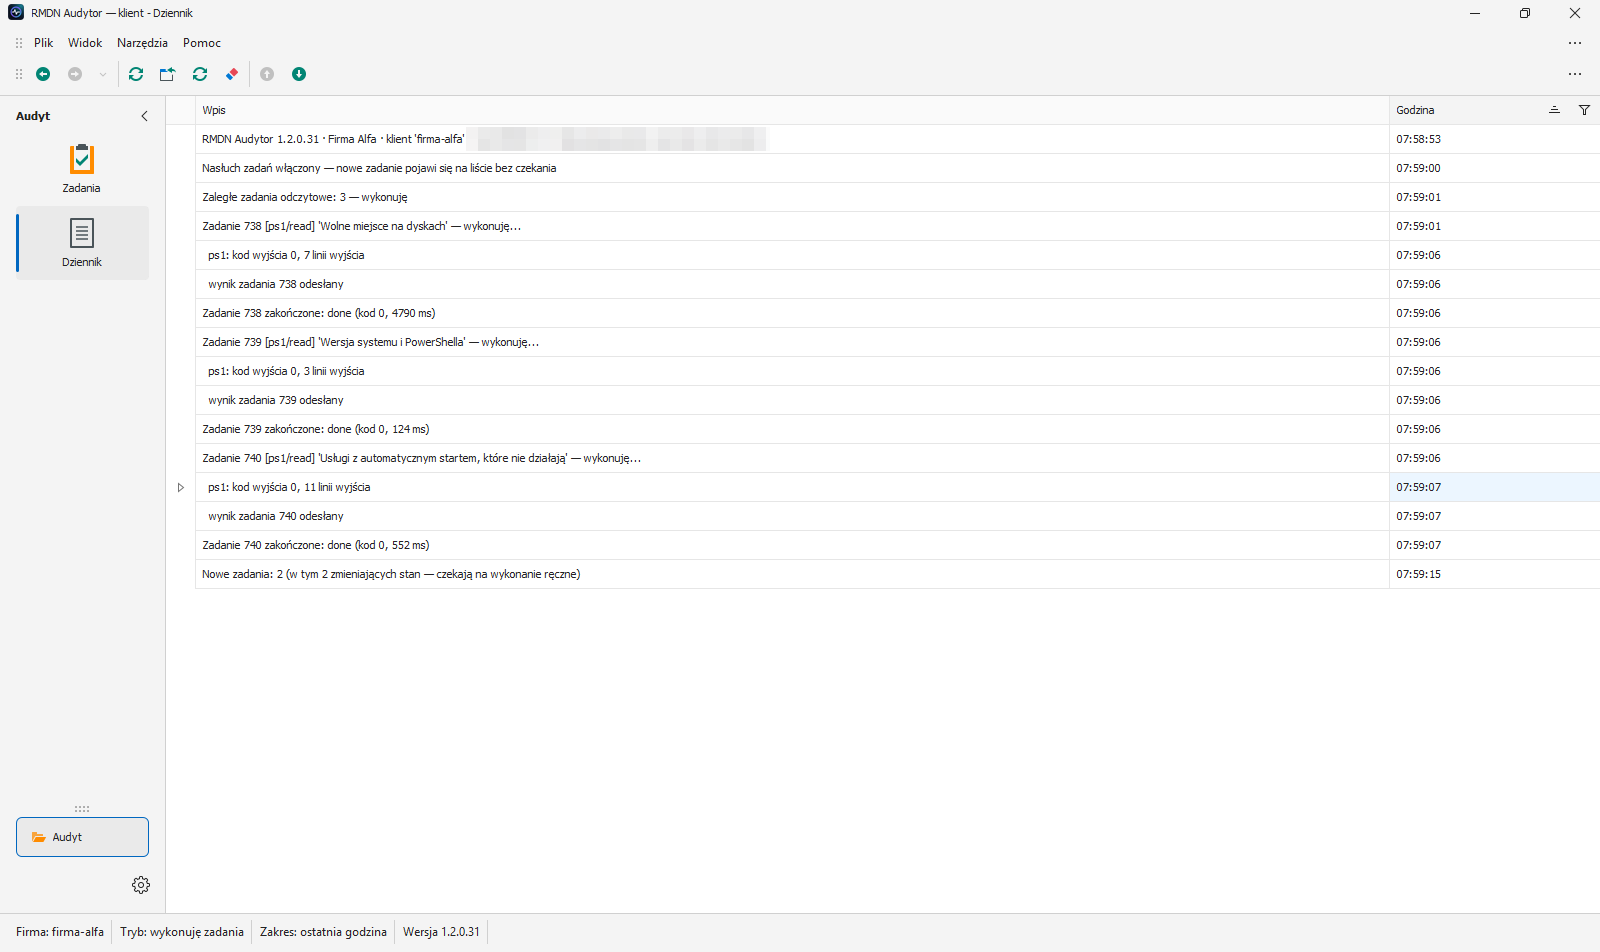Click 'Wersja 1.2.0.31' in status bar
The height and width of the screenshot is (952, 1600).
click(x=441, y=932)
